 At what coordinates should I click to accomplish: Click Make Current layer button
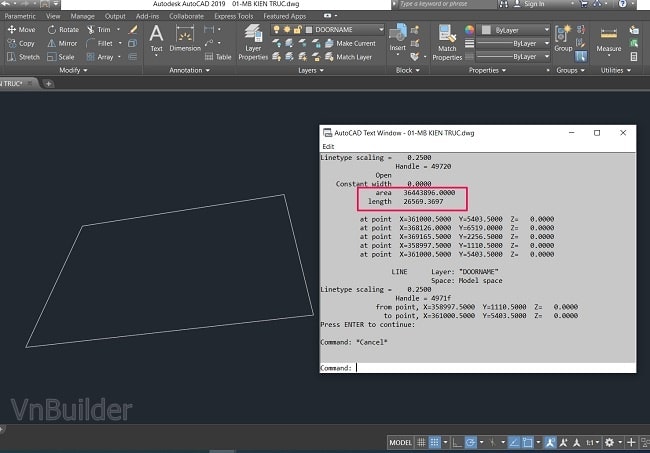coord(350,43)
